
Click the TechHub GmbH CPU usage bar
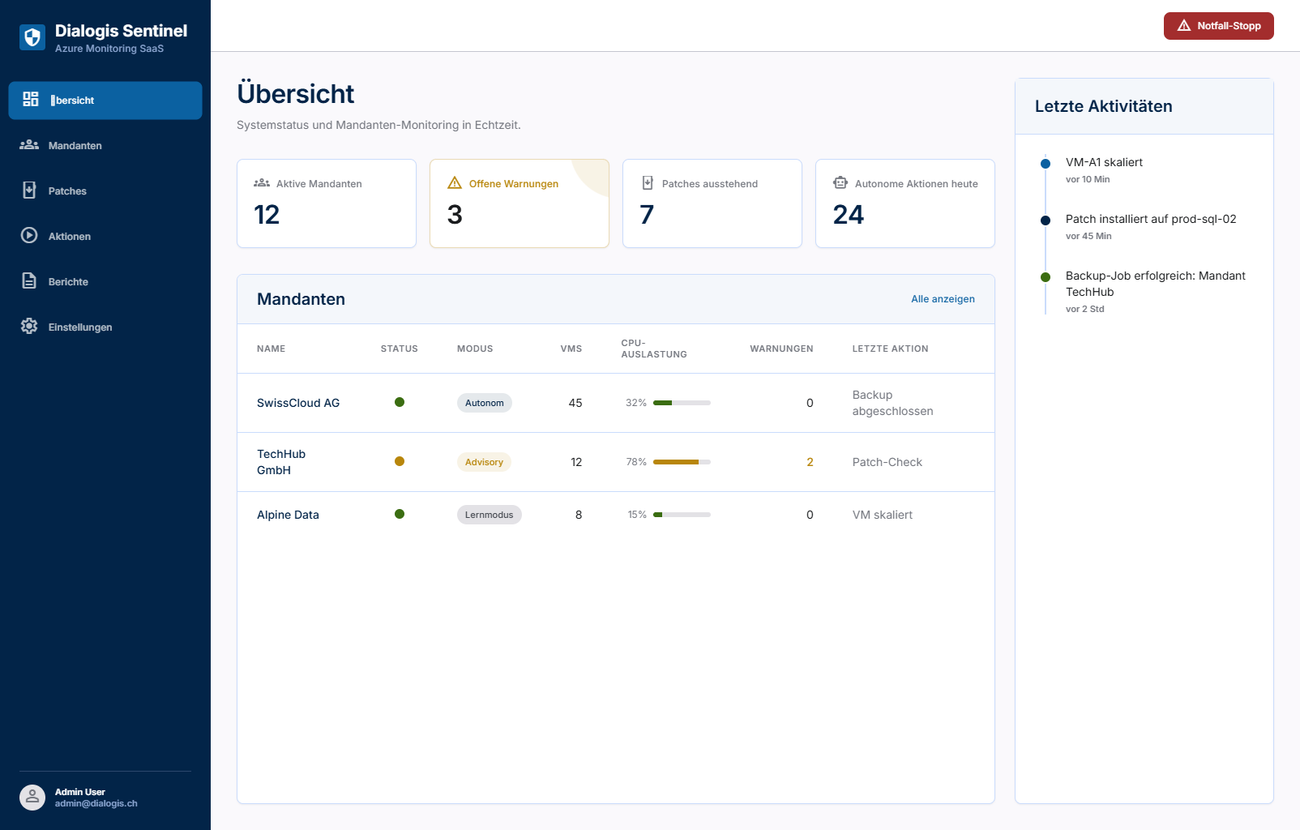pos(682,462)
